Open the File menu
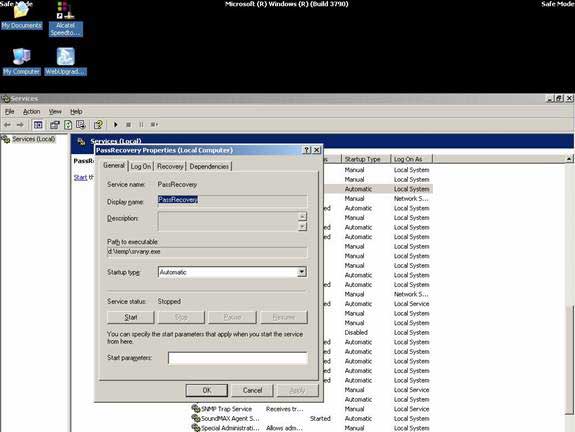 [10, 111]
